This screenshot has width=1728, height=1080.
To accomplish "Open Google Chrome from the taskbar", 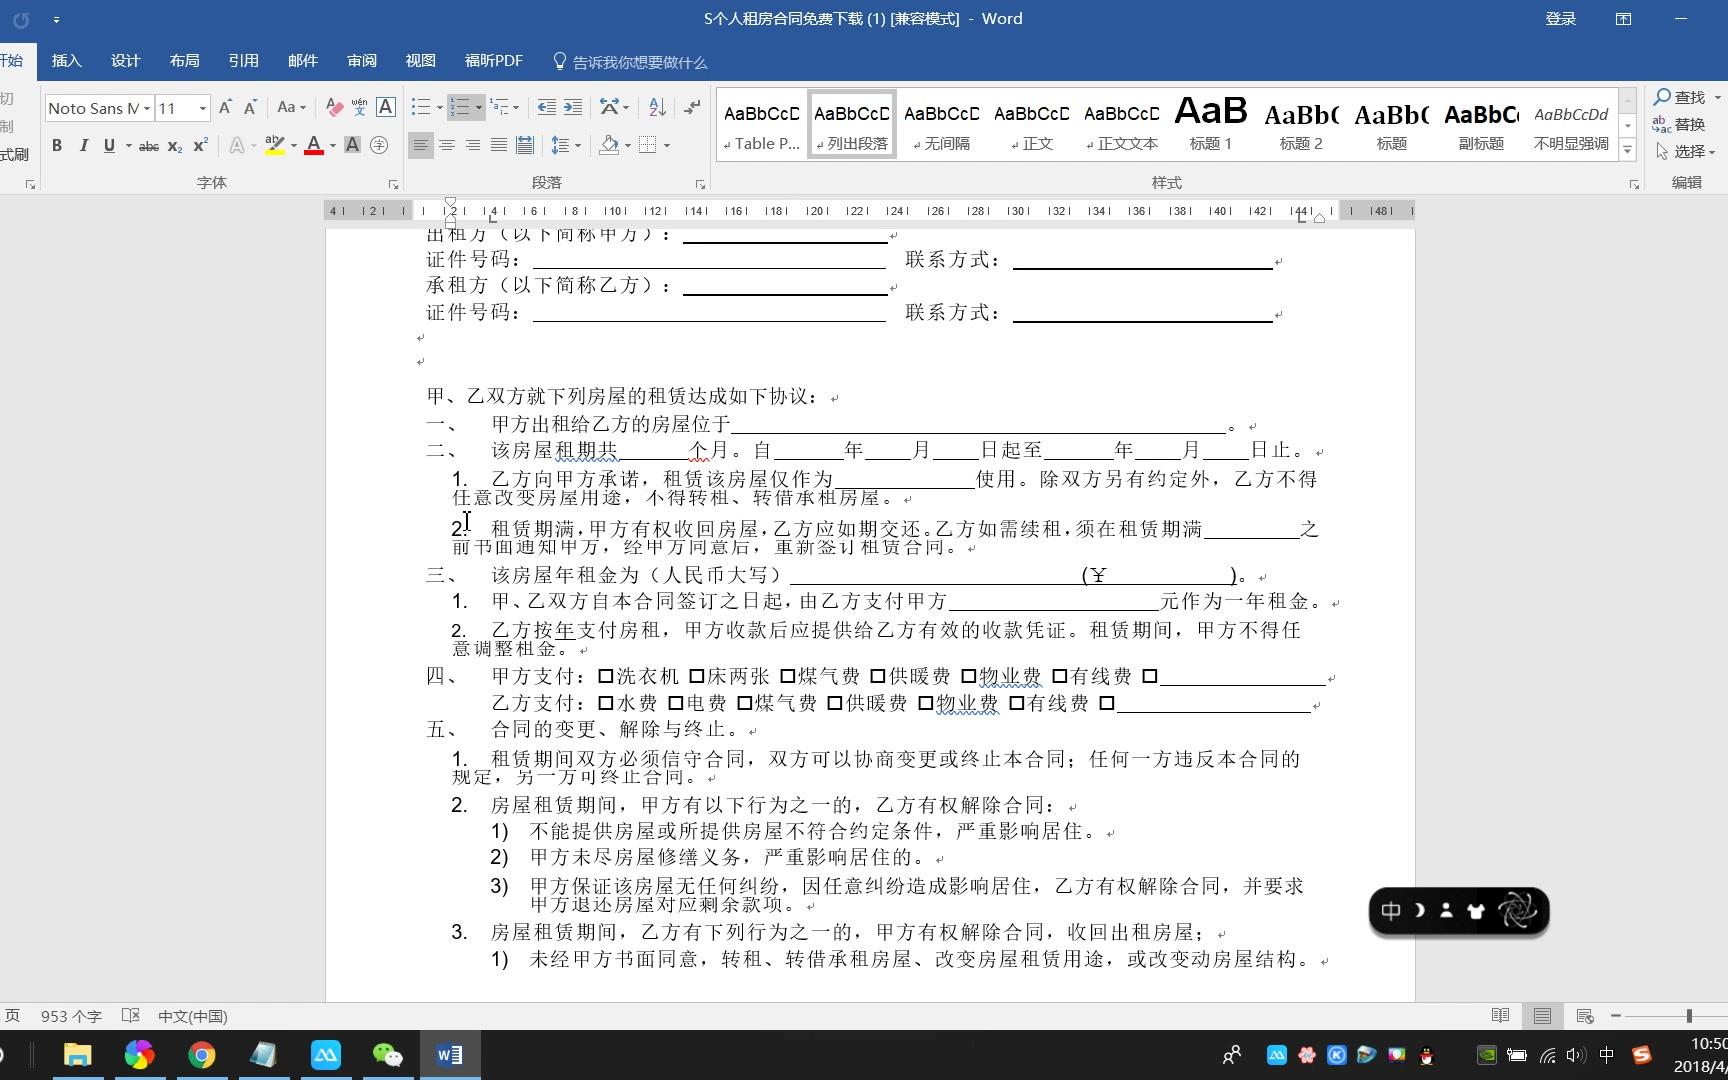I will pyautogui.click(x=201, y=1055).
